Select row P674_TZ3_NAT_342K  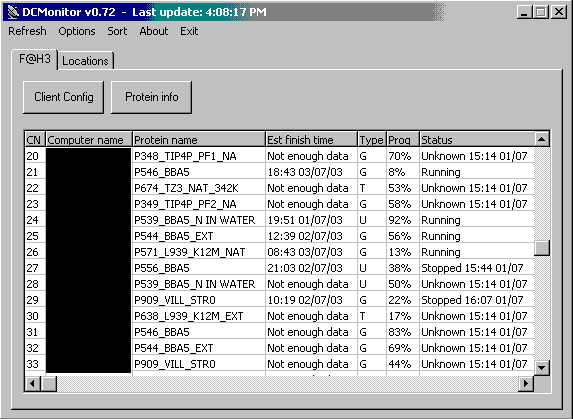[279, 188]
